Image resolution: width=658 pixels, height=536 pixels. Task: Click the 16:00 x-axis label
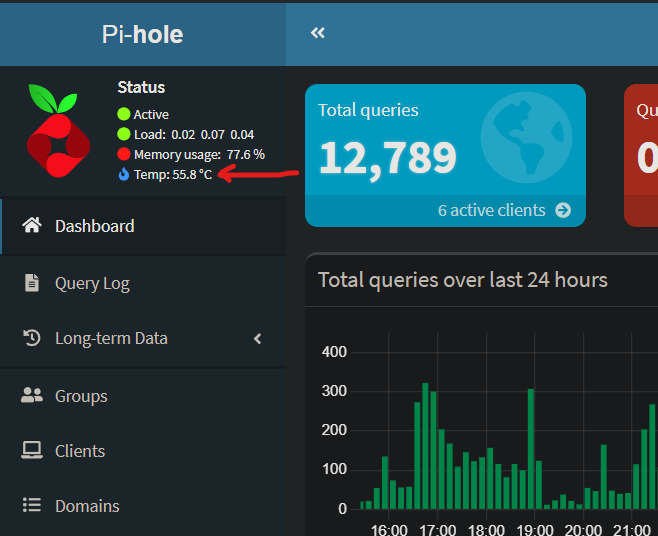[389, 529]
